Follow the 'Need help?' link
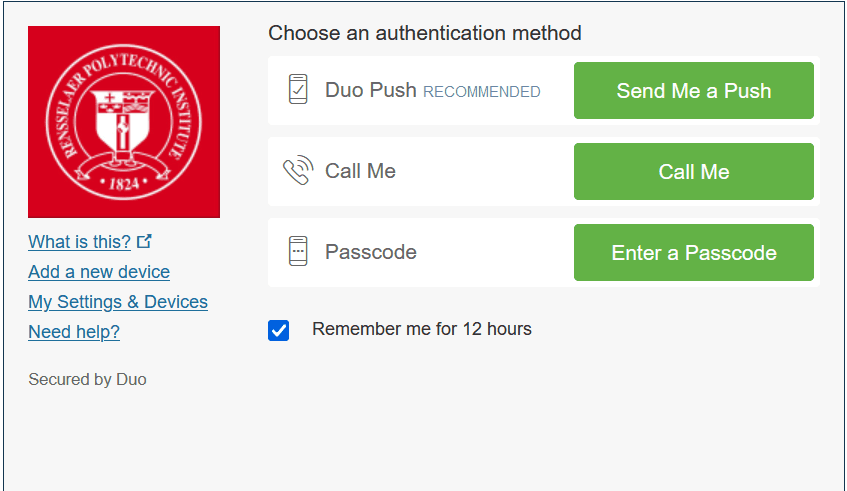Viewport: 847px width, 491px height. tap(74, 332)
